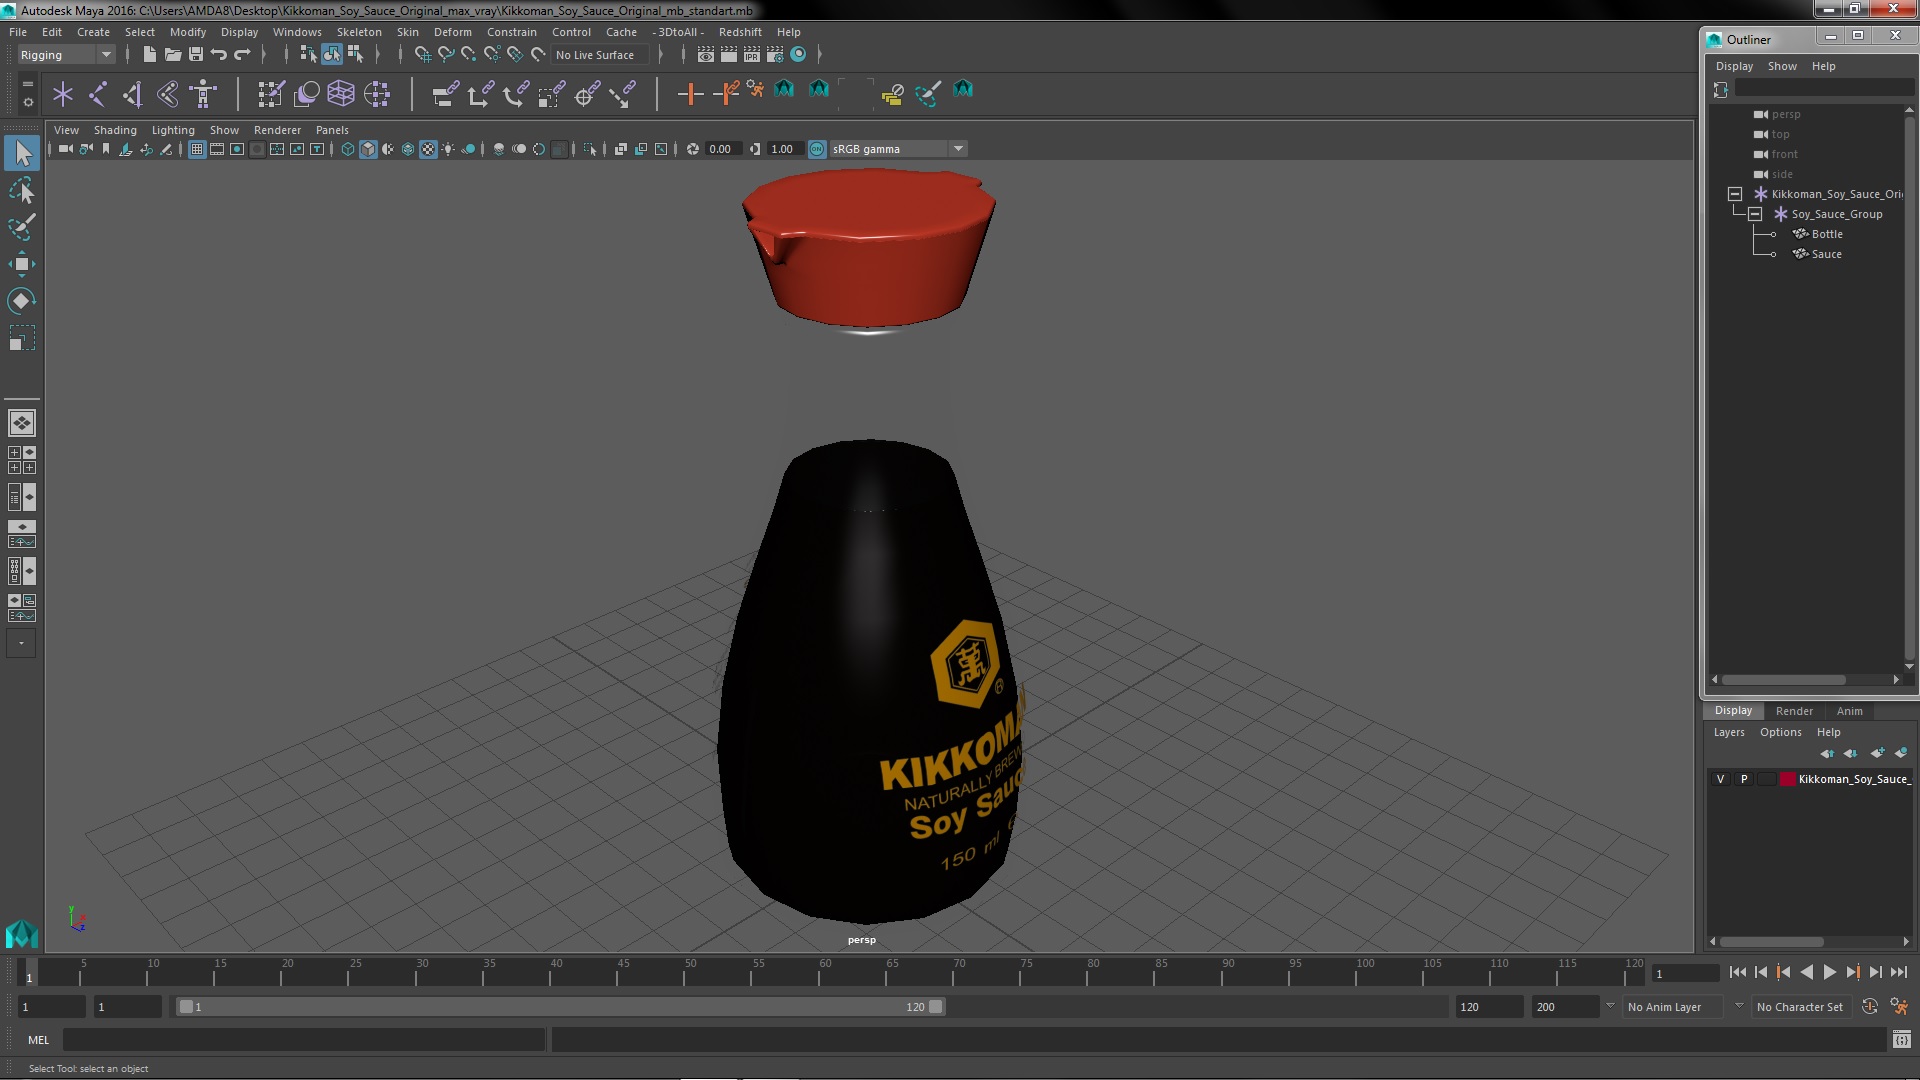Click frame 60 on the timeline
Viewport: 1920px width, 1080px height.
pos(825,972)
